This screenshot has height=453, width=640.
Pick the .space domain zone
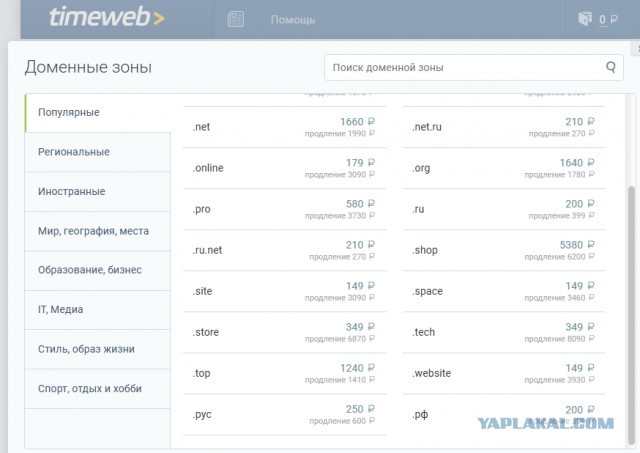(504, 291)
